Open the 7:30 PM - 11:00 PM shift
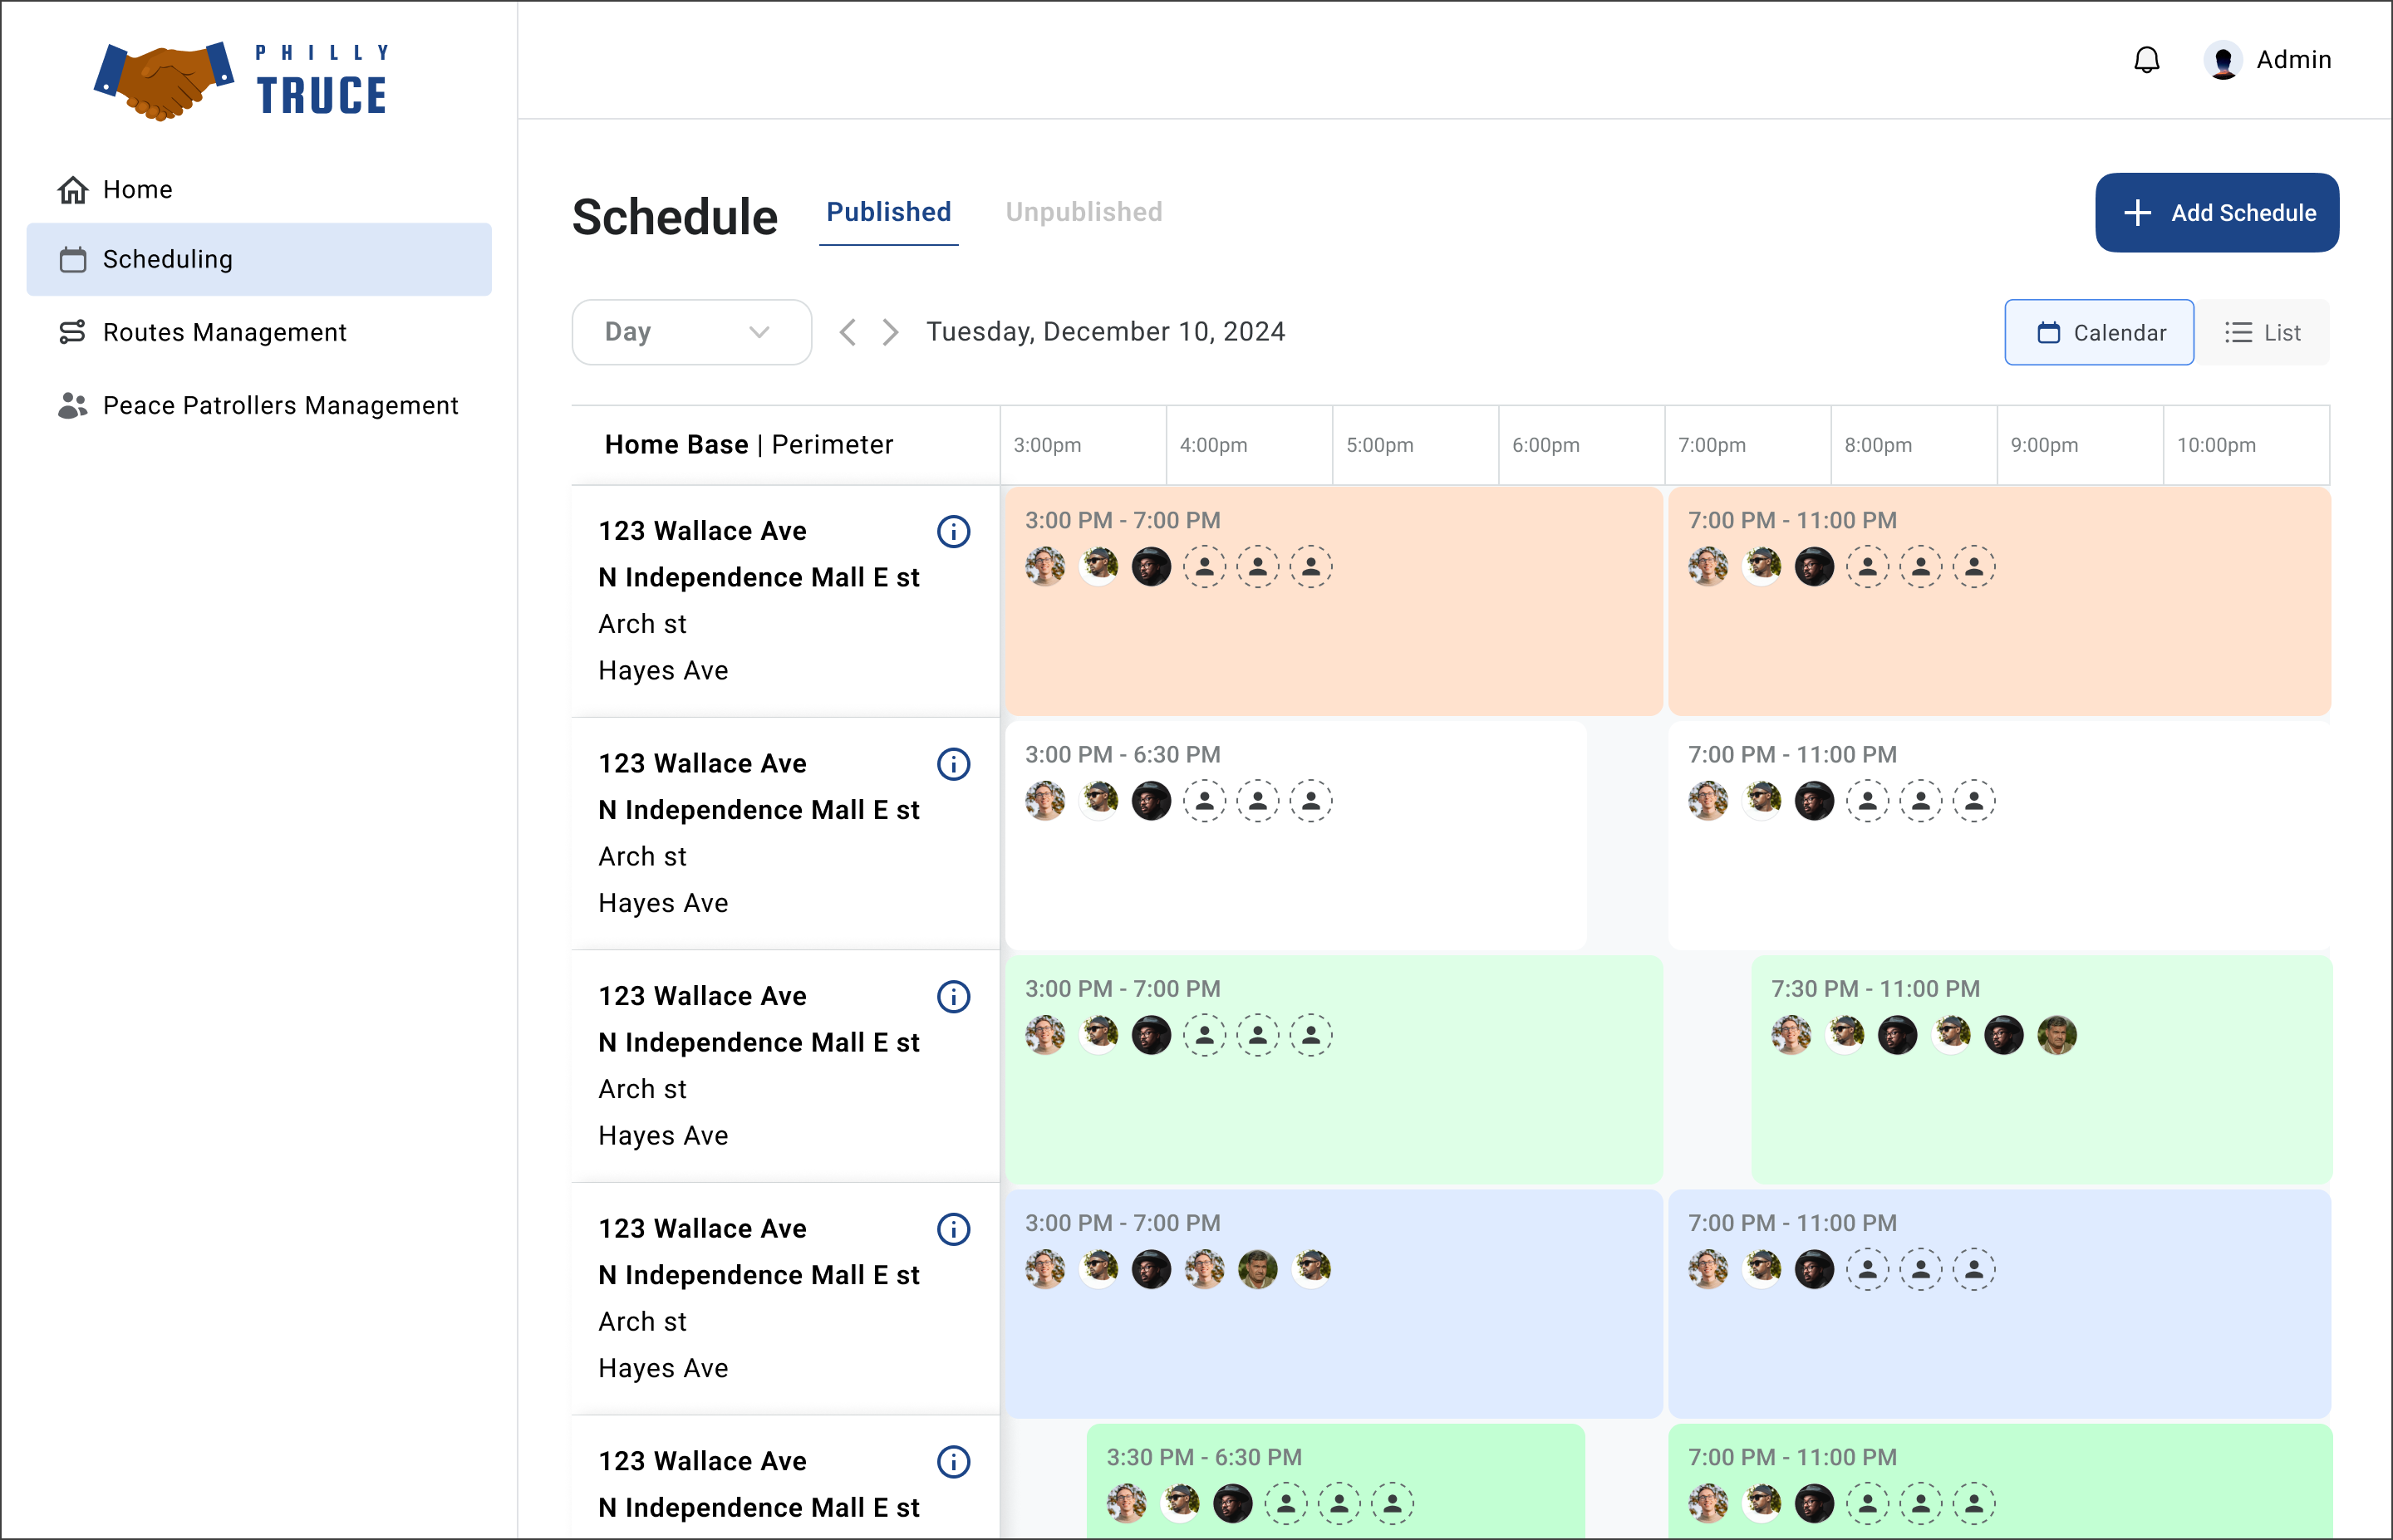The image size is (2393, 1540). (x=2041, y=1069)
